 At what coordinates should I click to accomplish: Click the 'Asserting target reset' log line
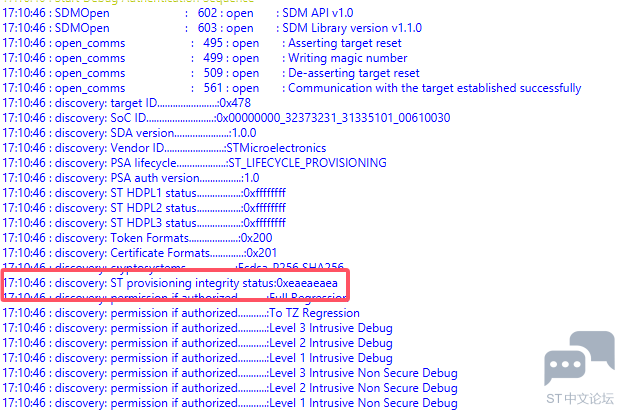(202, 43)
